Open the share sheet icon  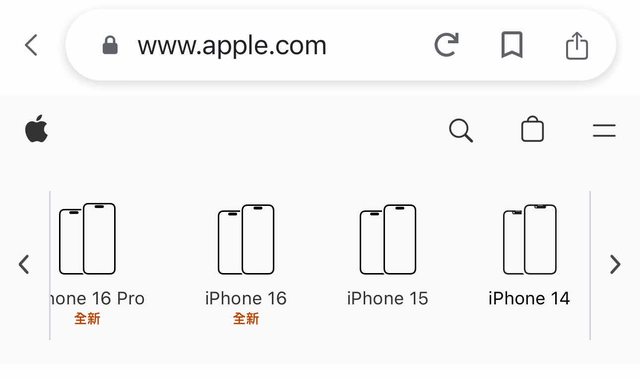point(577,45)
